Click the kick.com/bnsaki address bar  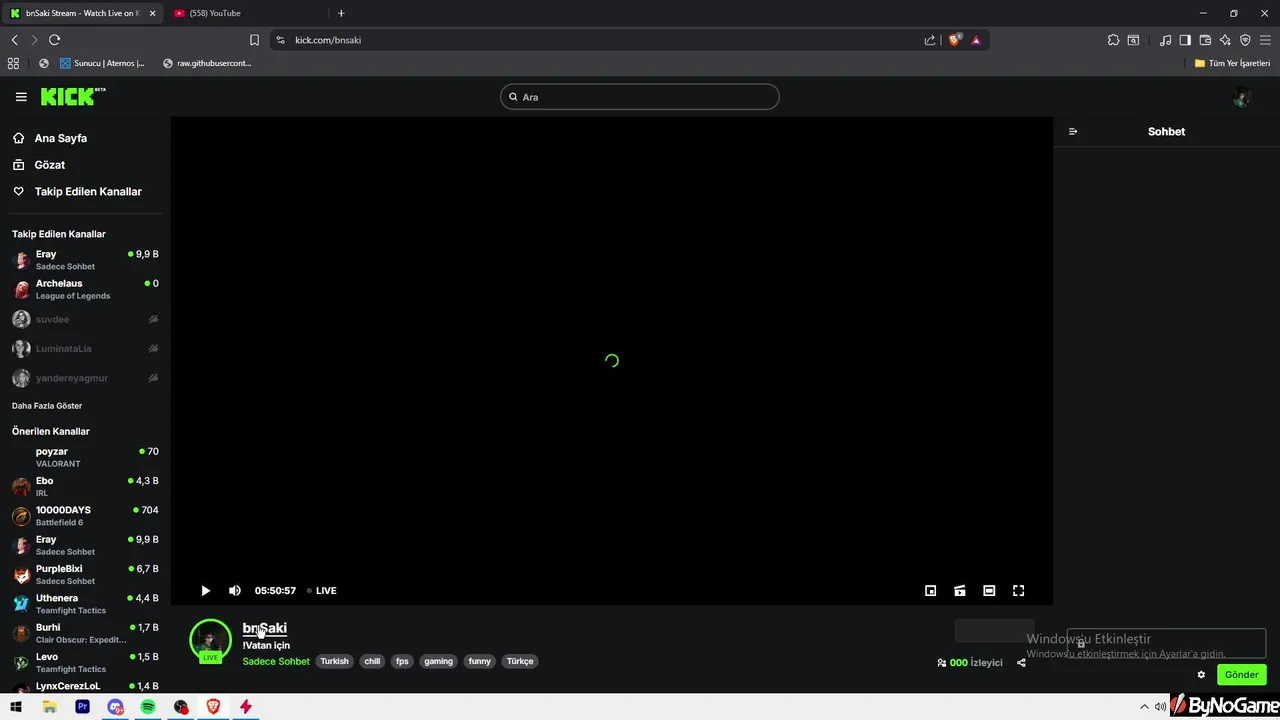point(600,40)
